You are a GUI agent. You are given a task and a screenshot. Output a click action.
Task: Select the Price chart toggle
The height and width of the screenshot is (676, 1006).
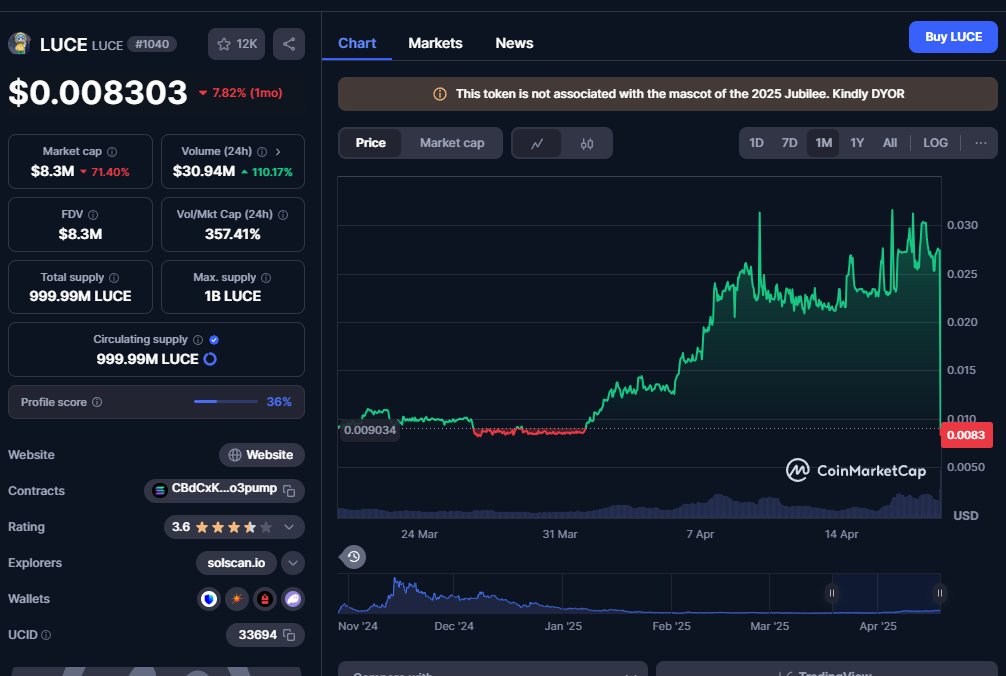point(370,143)
